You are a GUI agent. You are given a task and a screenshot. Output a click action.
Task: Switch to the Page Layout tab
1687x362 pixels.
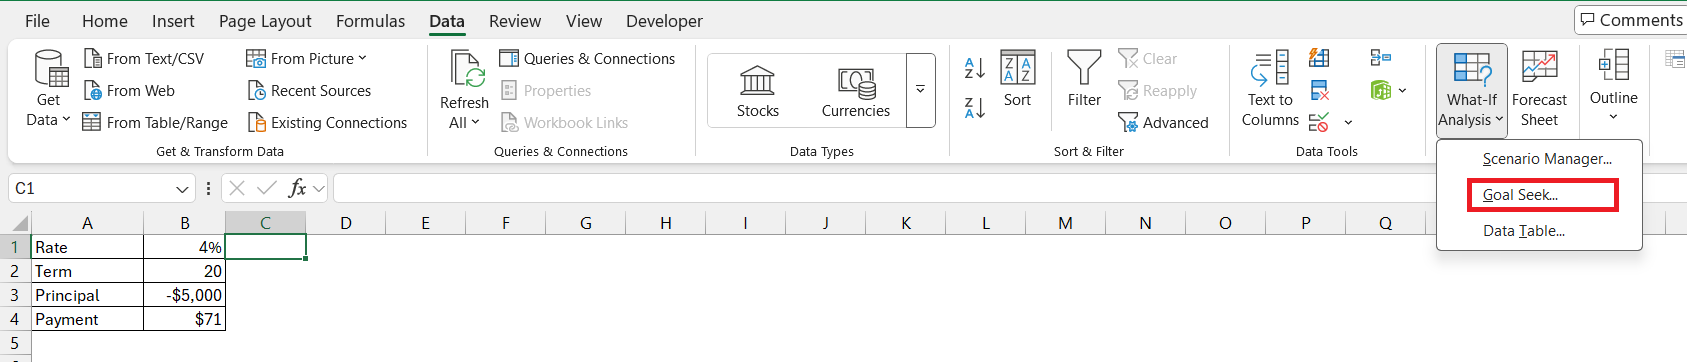pos(265,21)
